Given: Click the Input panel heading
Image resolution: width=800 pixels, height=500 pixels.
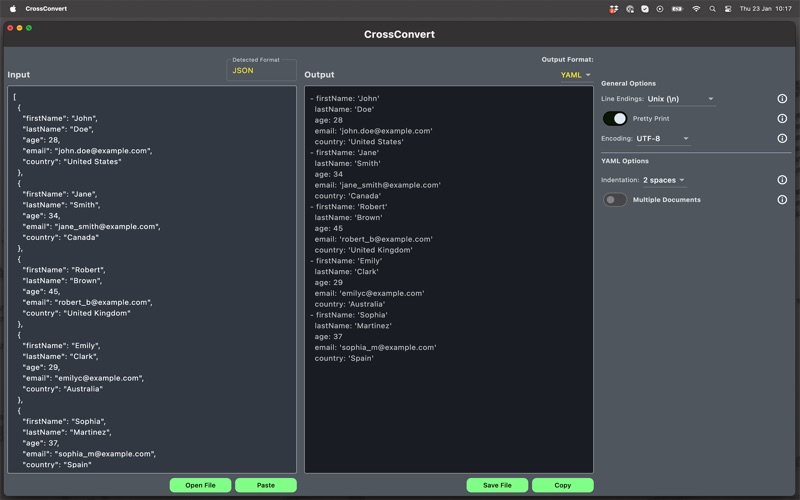Looking at the screenshot, I should pos(18,74).
